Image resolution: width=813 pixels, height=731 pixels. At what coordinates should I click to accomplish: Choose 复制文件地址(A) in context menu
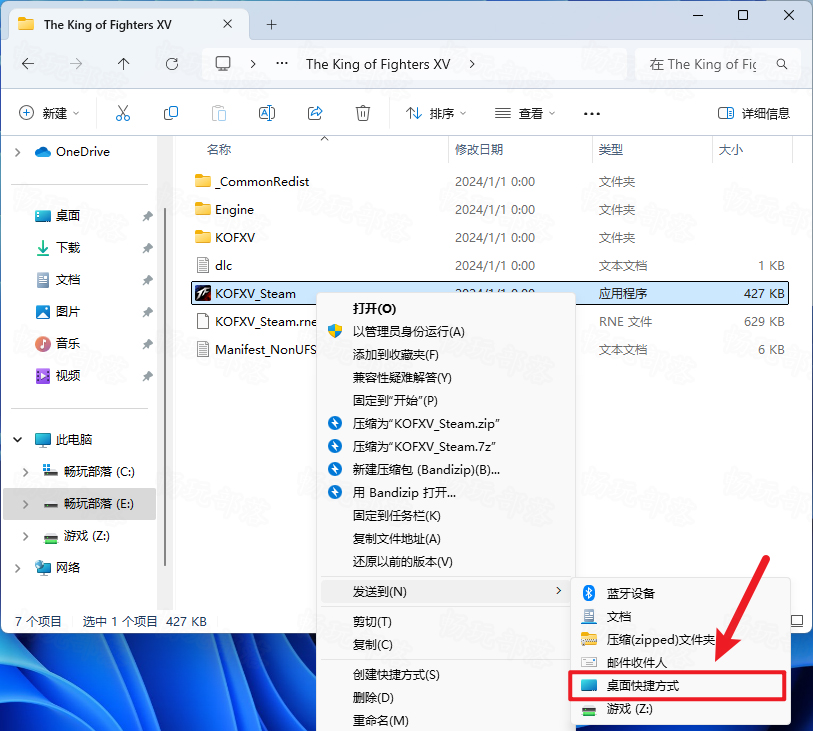pyautogui.click(x=448, y=539)
